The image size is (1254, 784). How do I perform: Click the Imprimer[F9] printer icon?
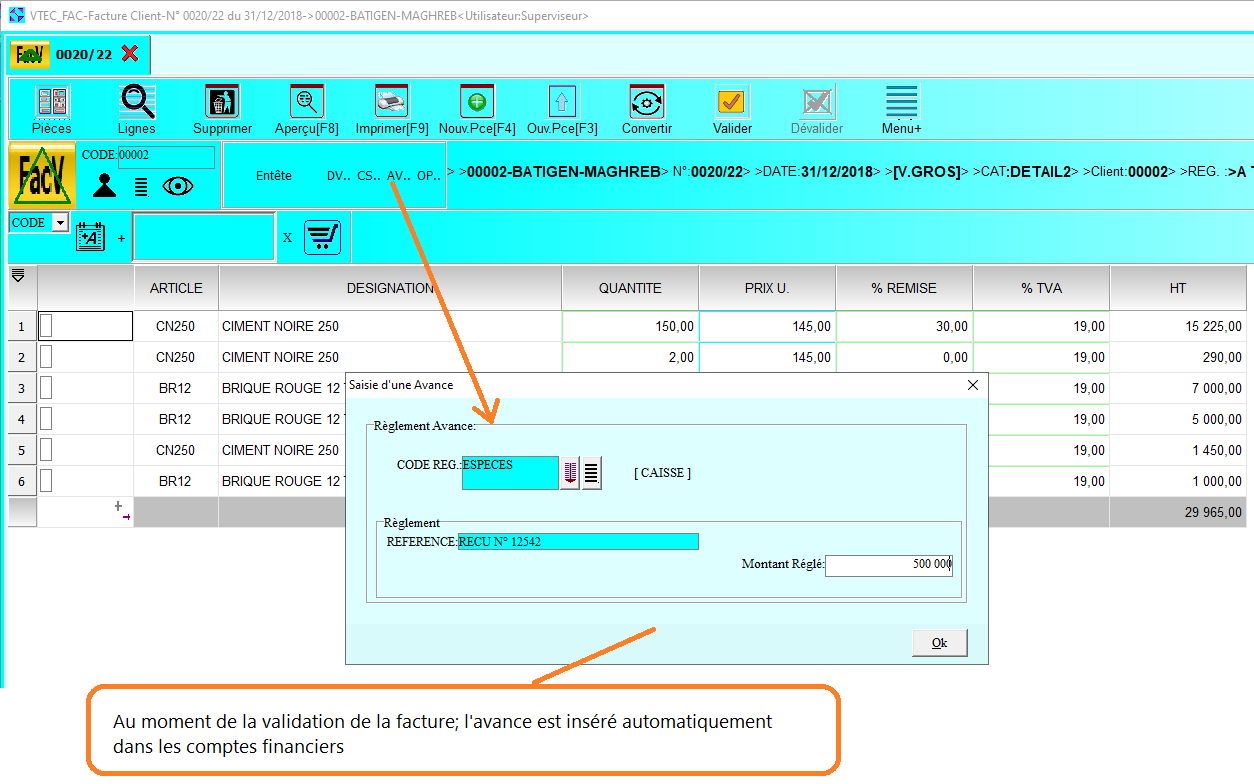point(391,102)
